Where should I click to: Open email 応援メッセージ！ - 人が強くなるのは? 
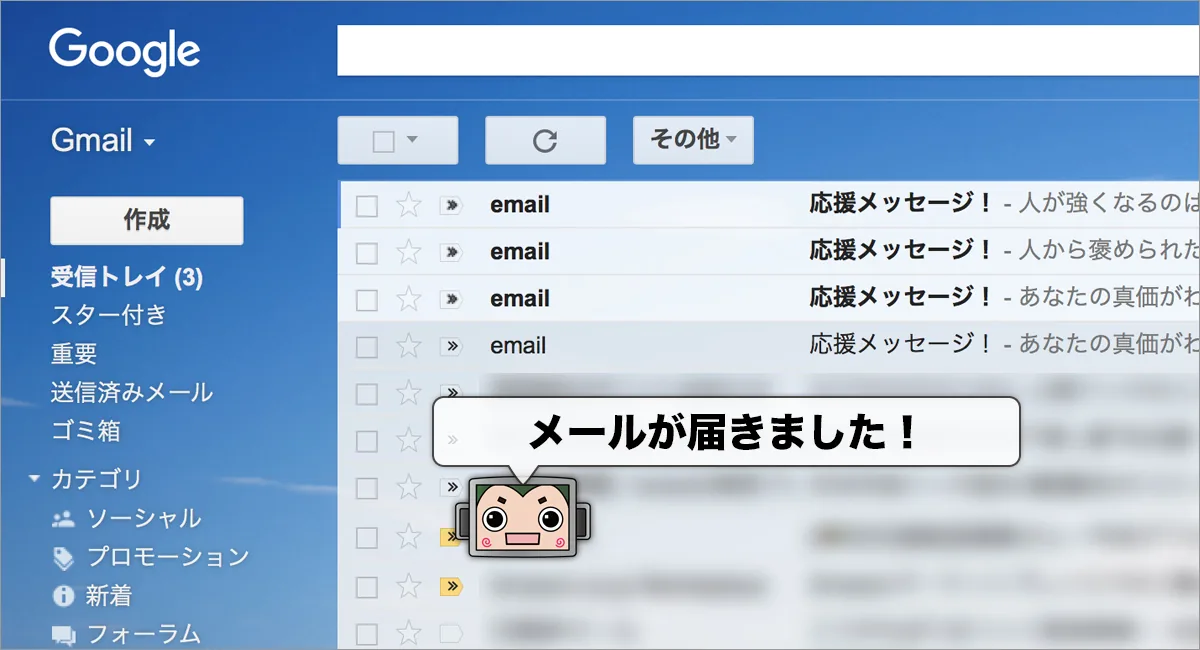(768, 205)
